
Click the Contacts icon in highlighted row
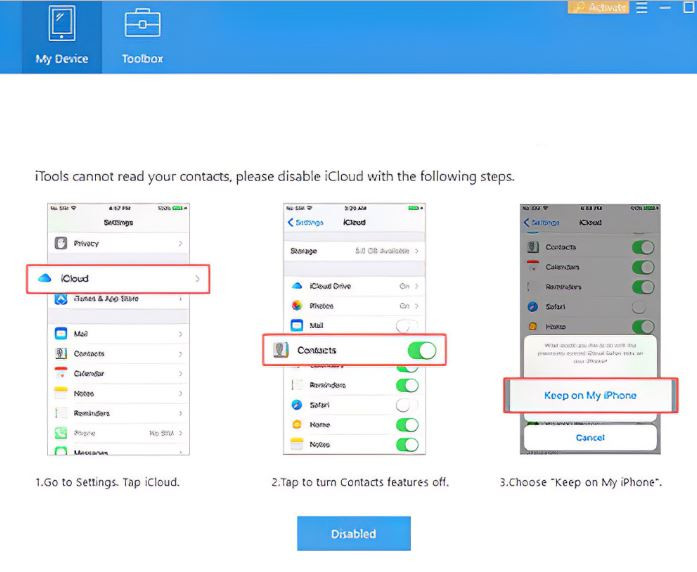pyautogui.click(x=280, y=350)
